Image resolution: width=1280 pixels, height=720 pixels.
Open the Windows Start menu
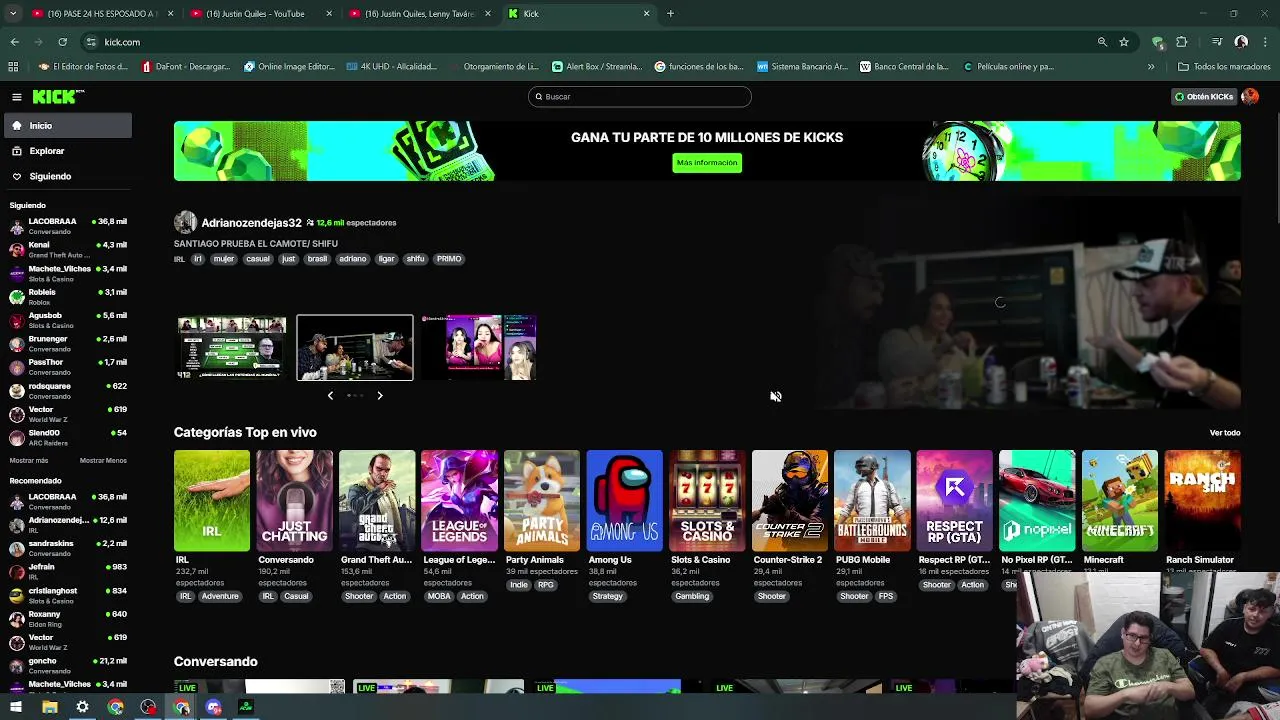click(x=16, y=707)
